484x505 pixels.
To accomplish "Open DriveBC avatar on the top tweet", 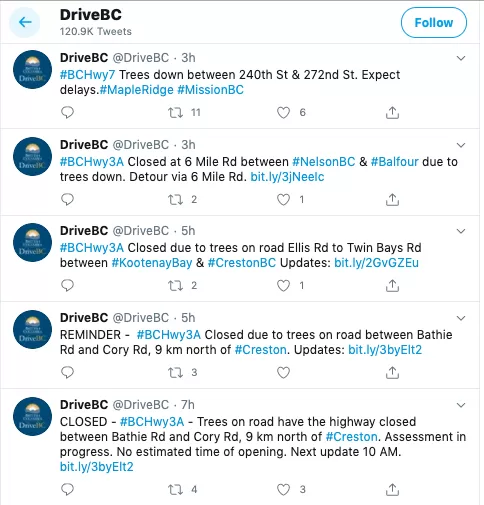I will (32, 69).
